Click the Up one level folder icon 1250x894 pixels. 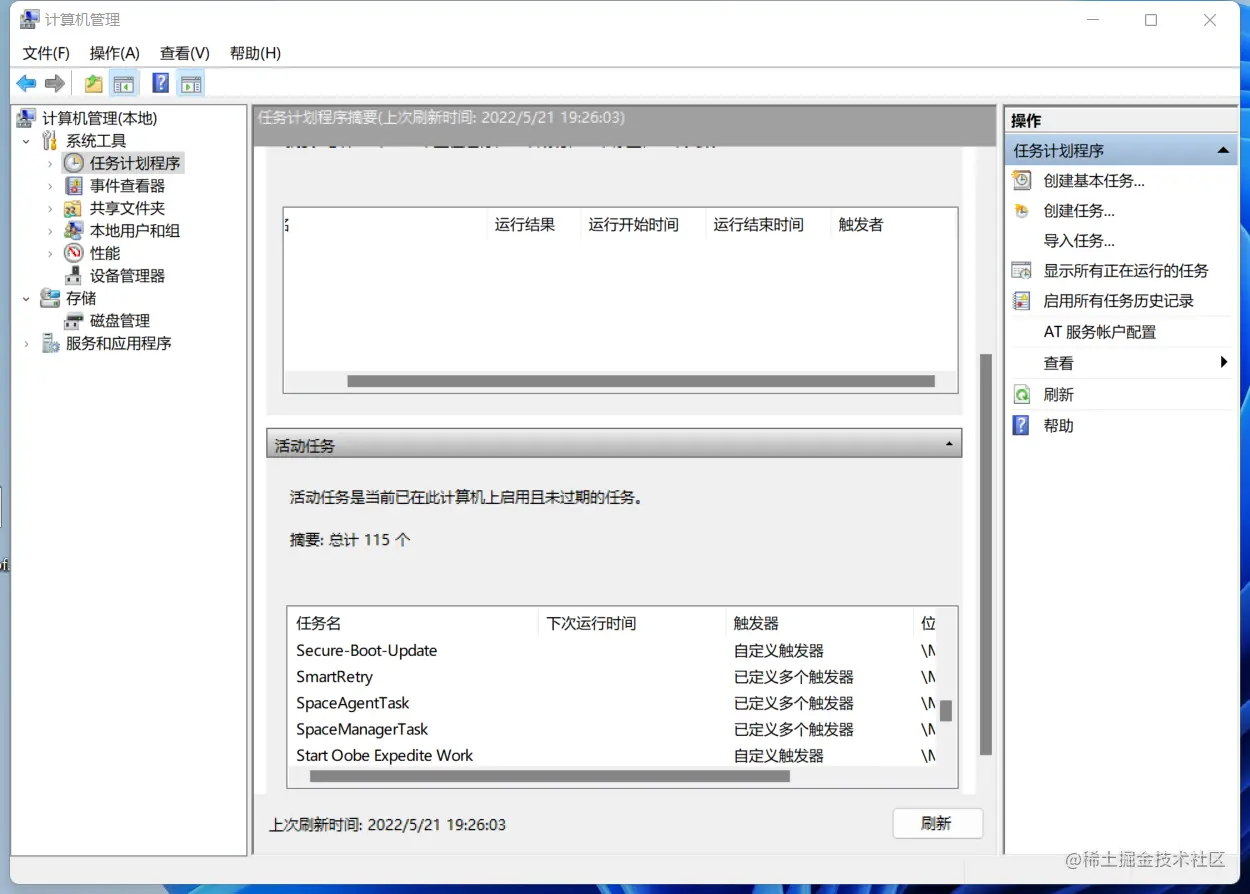(x=93, y=84)
